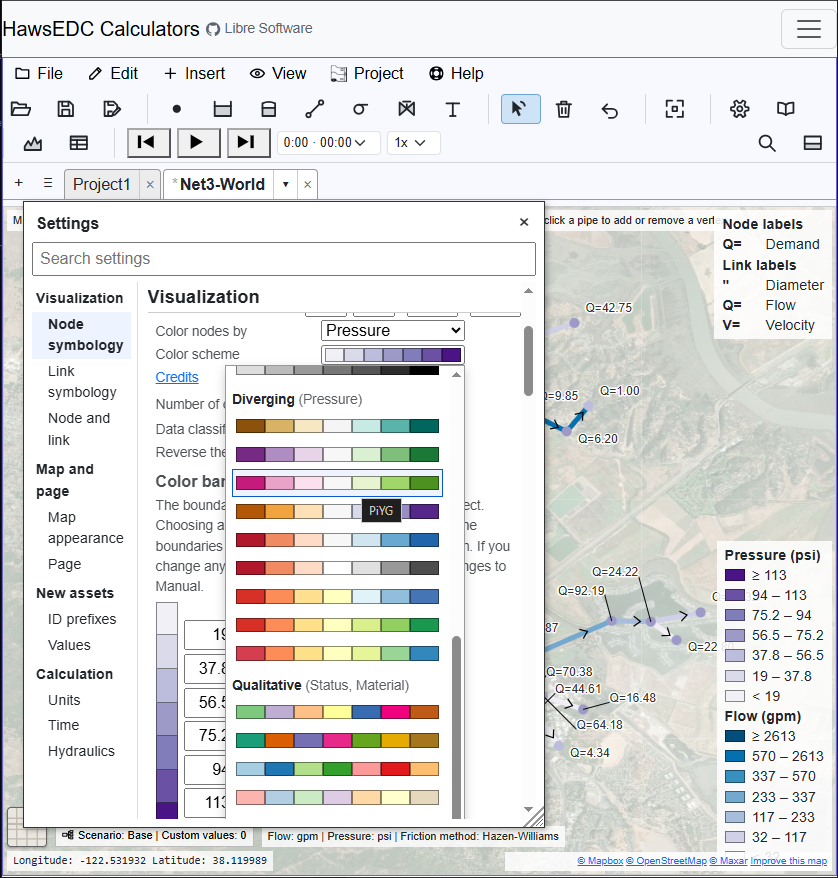Select Units settings section

click(x=64, y=700)
